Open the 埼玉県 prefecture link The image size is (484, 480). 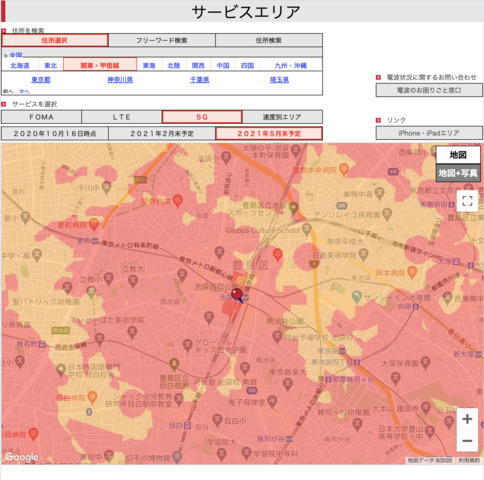279,80
